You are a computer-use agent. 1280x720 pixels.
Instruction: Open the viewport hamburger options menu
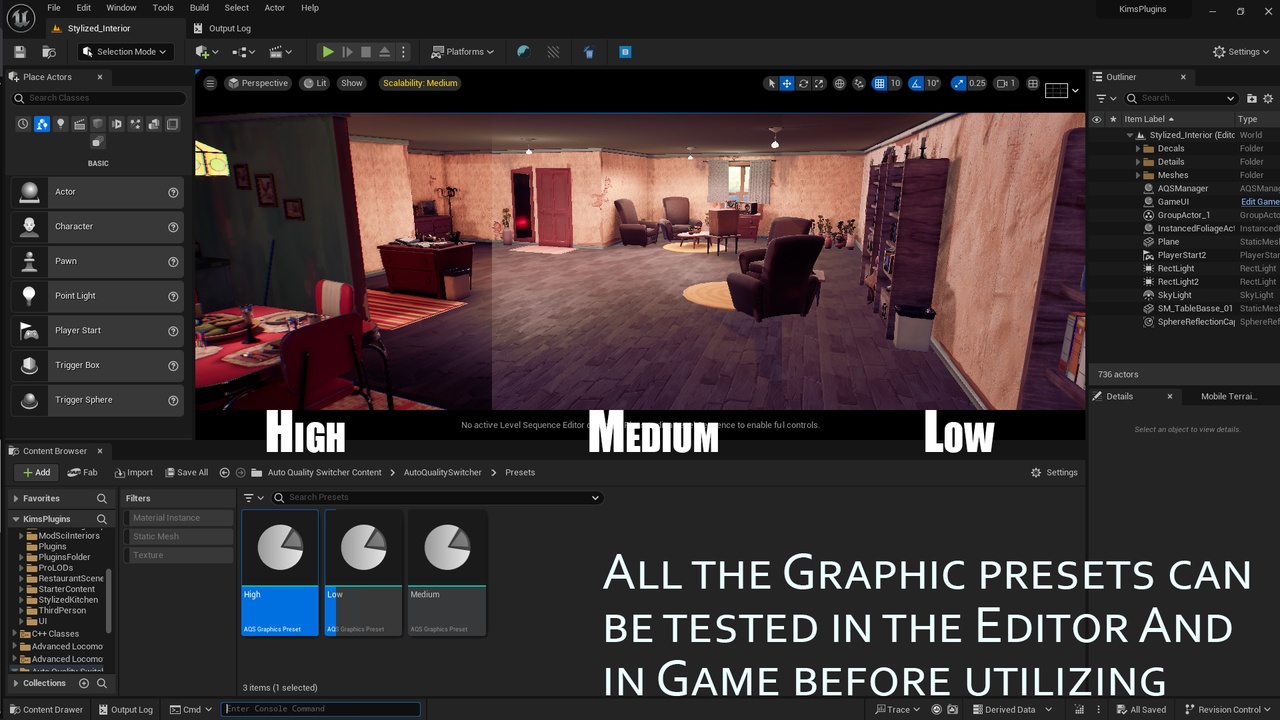click(210, 83)
